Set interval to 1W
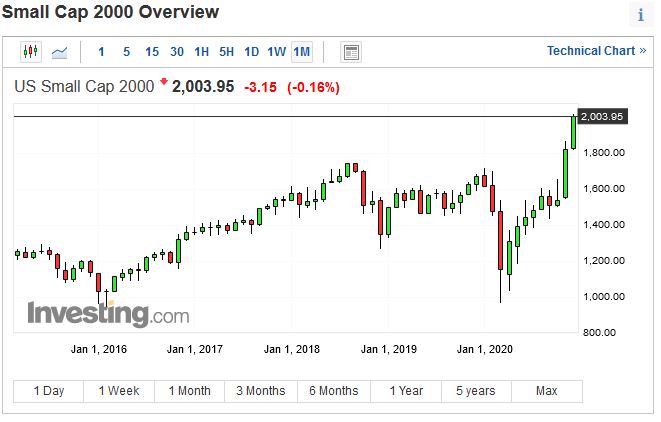Image resolution: width=661 pixels, height=422 pixels. [276, 51]
